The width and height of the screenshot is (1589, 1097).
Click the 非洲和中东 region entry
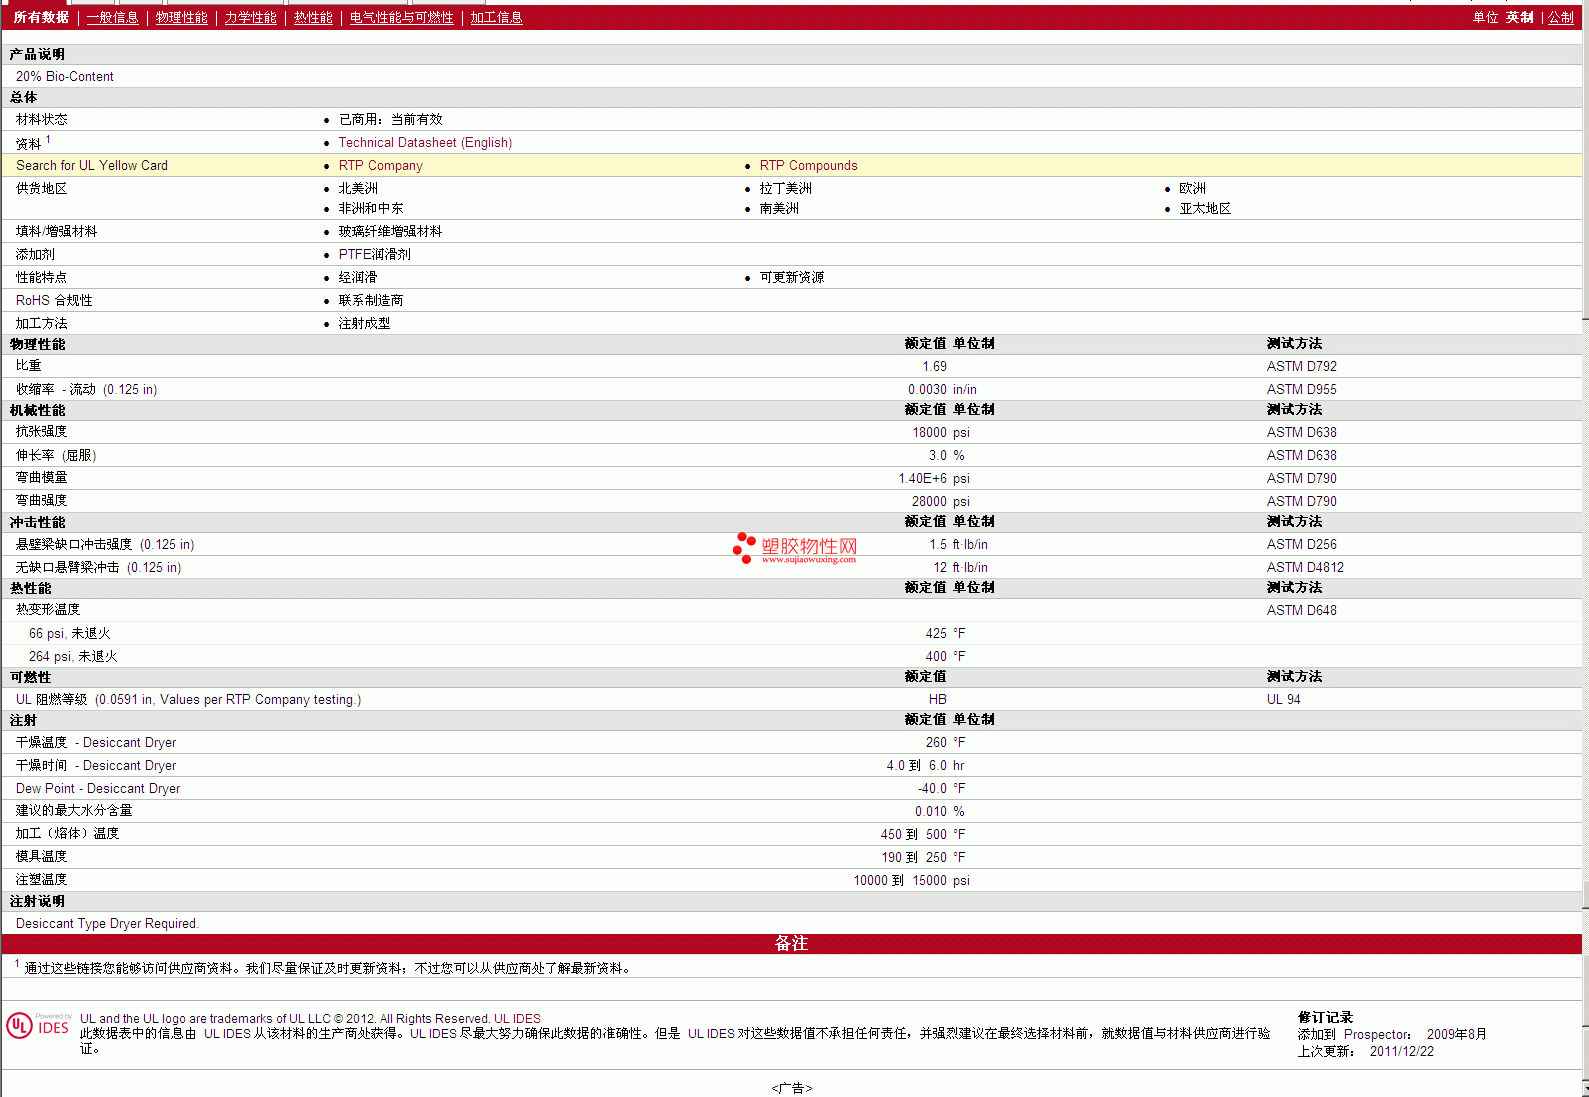tap(371, 208)
